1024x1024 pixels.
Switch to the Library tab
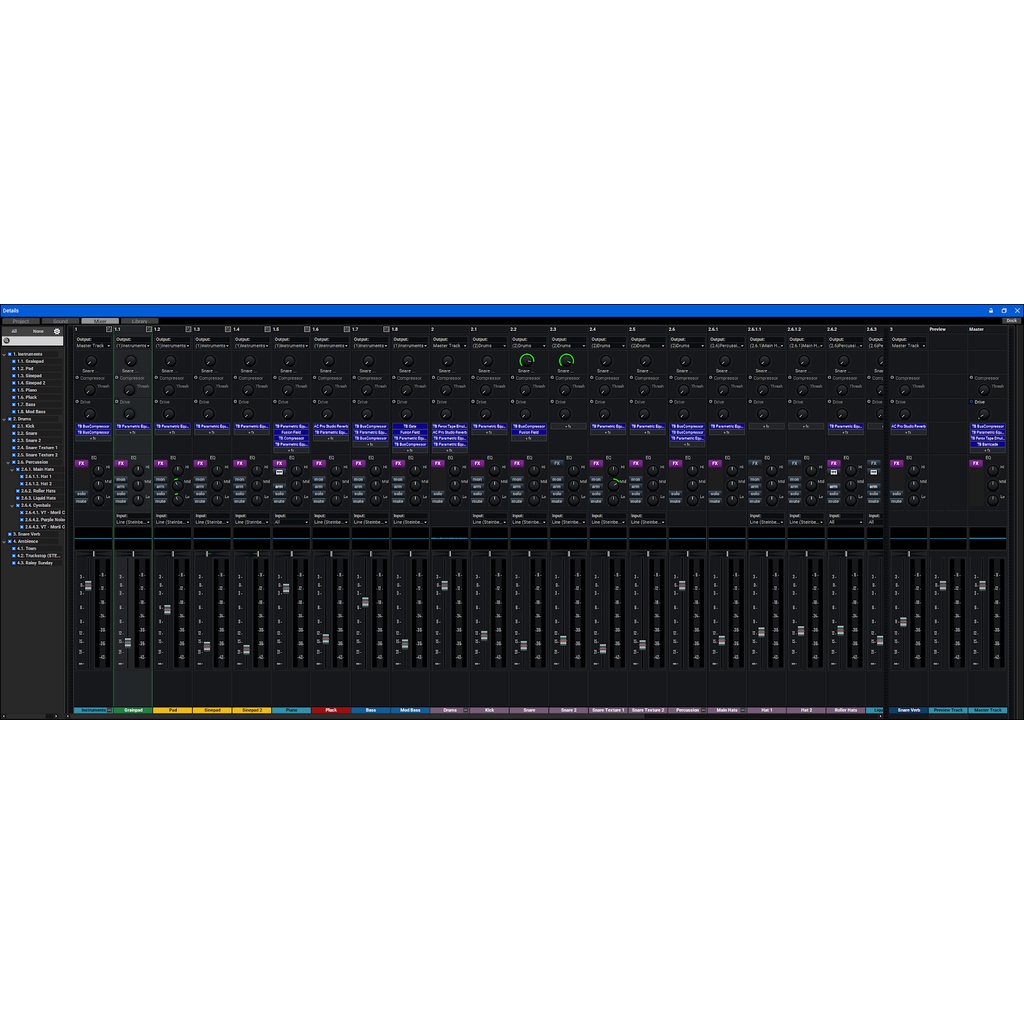(140, 321)
